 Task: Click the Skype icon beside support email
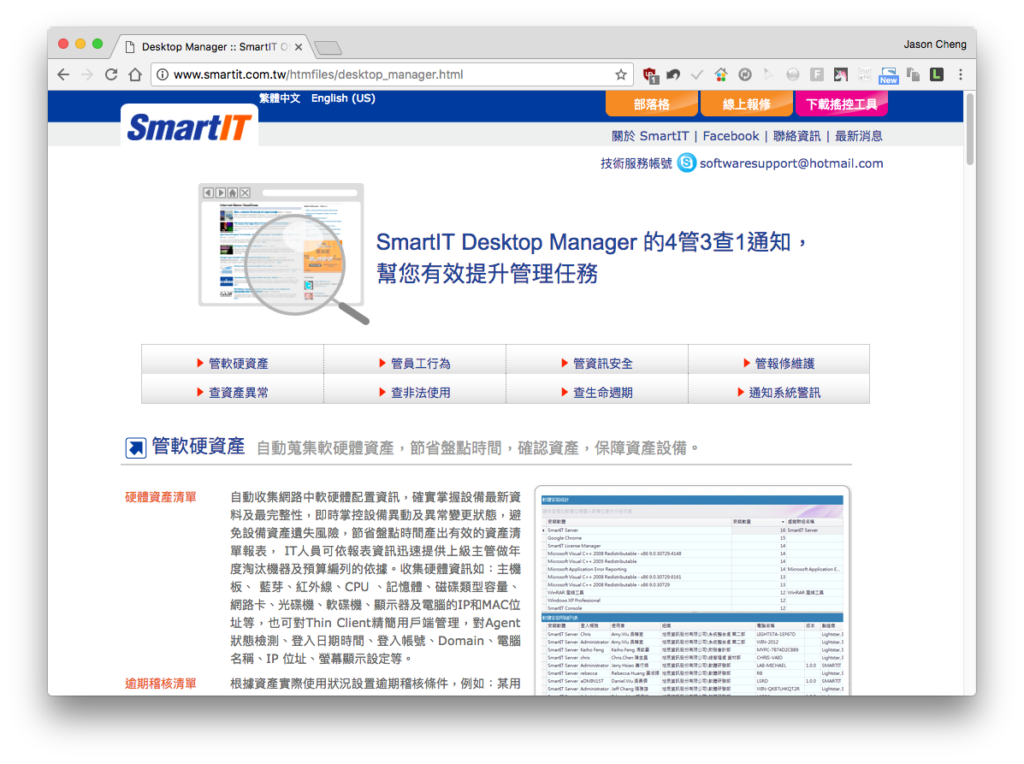(x=686, y=163)
